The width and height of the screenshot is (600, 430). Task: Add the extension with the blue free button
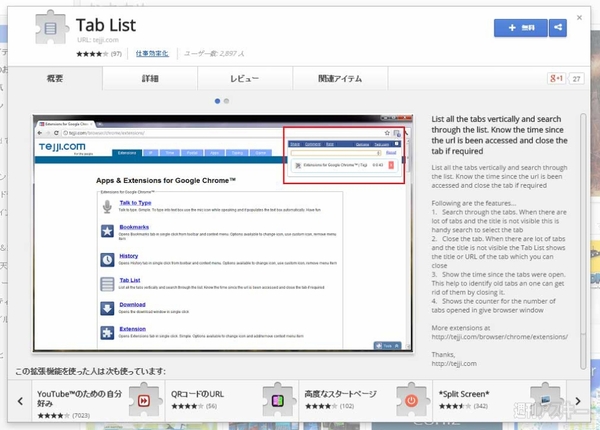coord(520,28)
